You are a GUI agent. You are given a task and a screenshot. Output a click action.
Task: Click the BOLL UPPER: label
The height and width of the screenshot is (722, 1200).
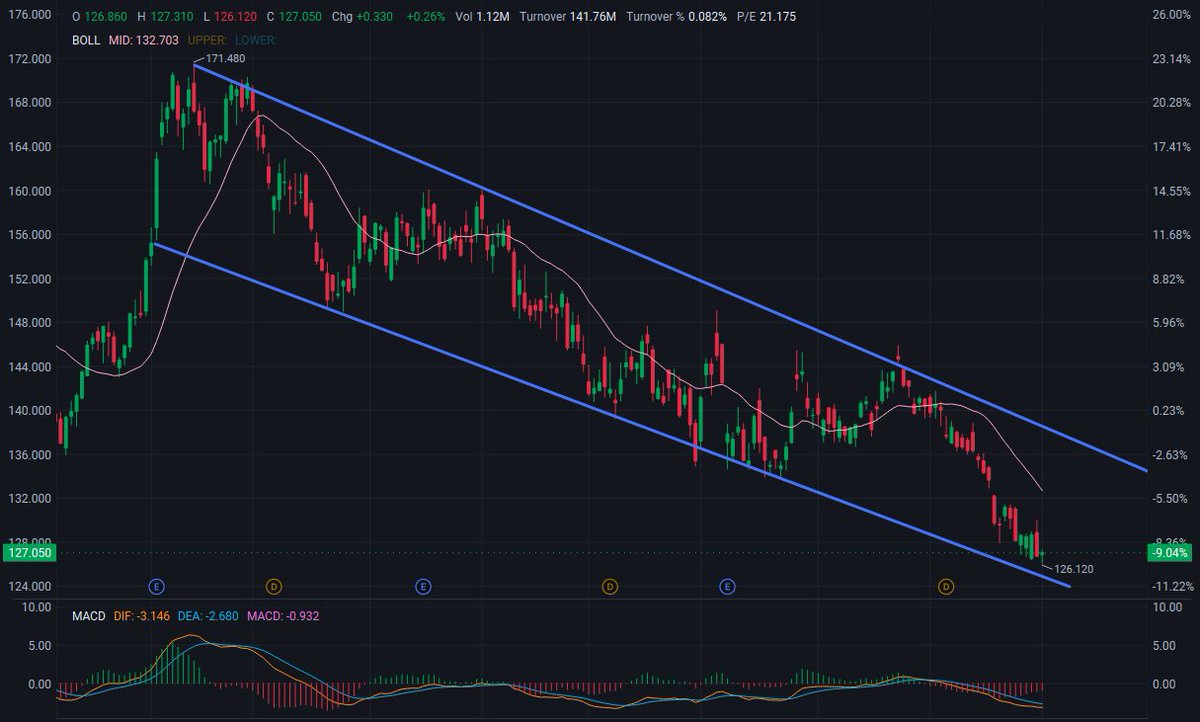tap(205, 40)
